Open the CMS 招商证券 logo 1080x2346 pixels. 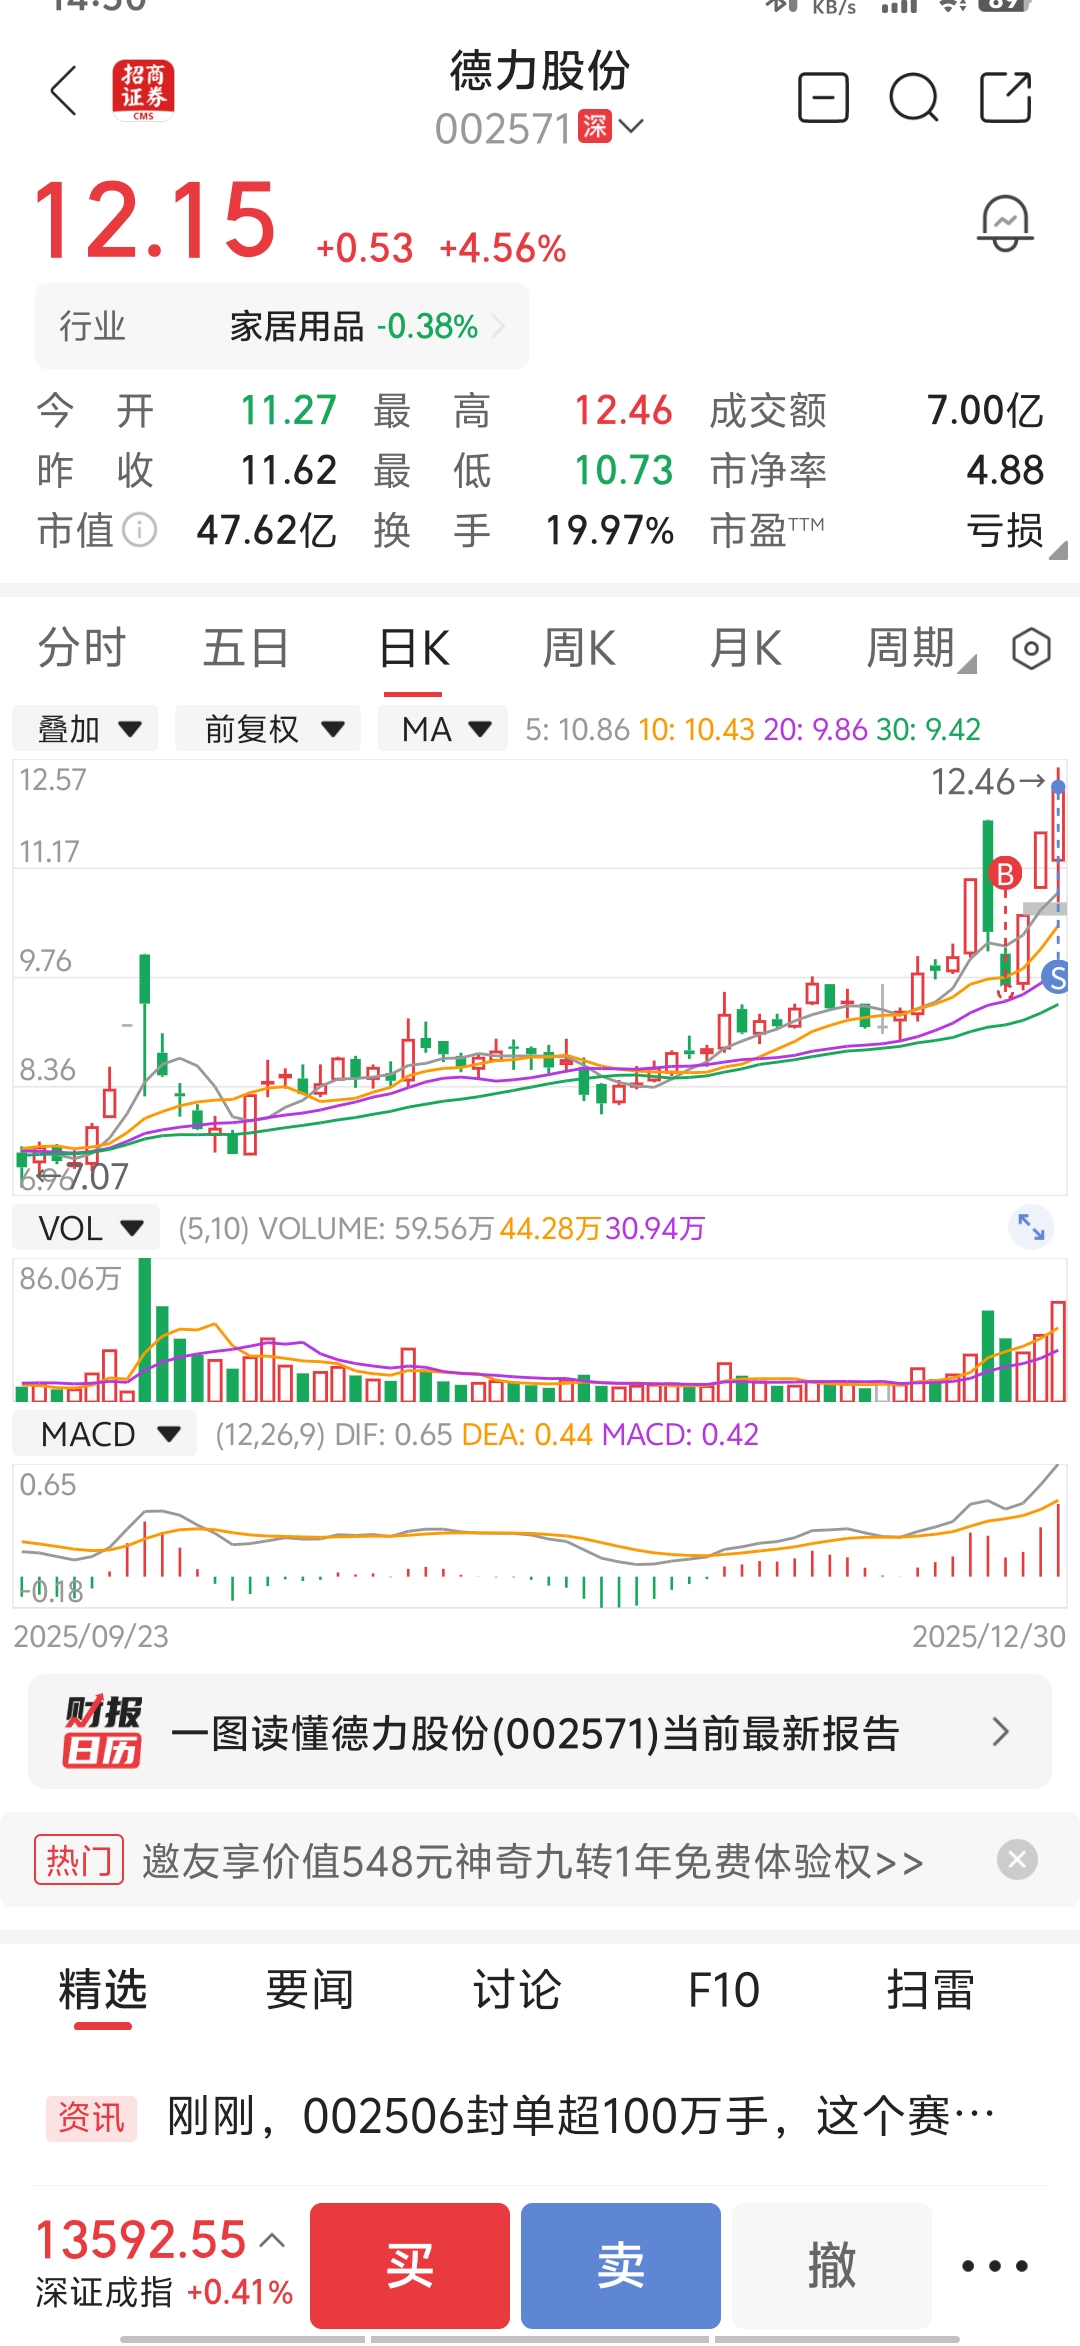[x=143, y=90]
